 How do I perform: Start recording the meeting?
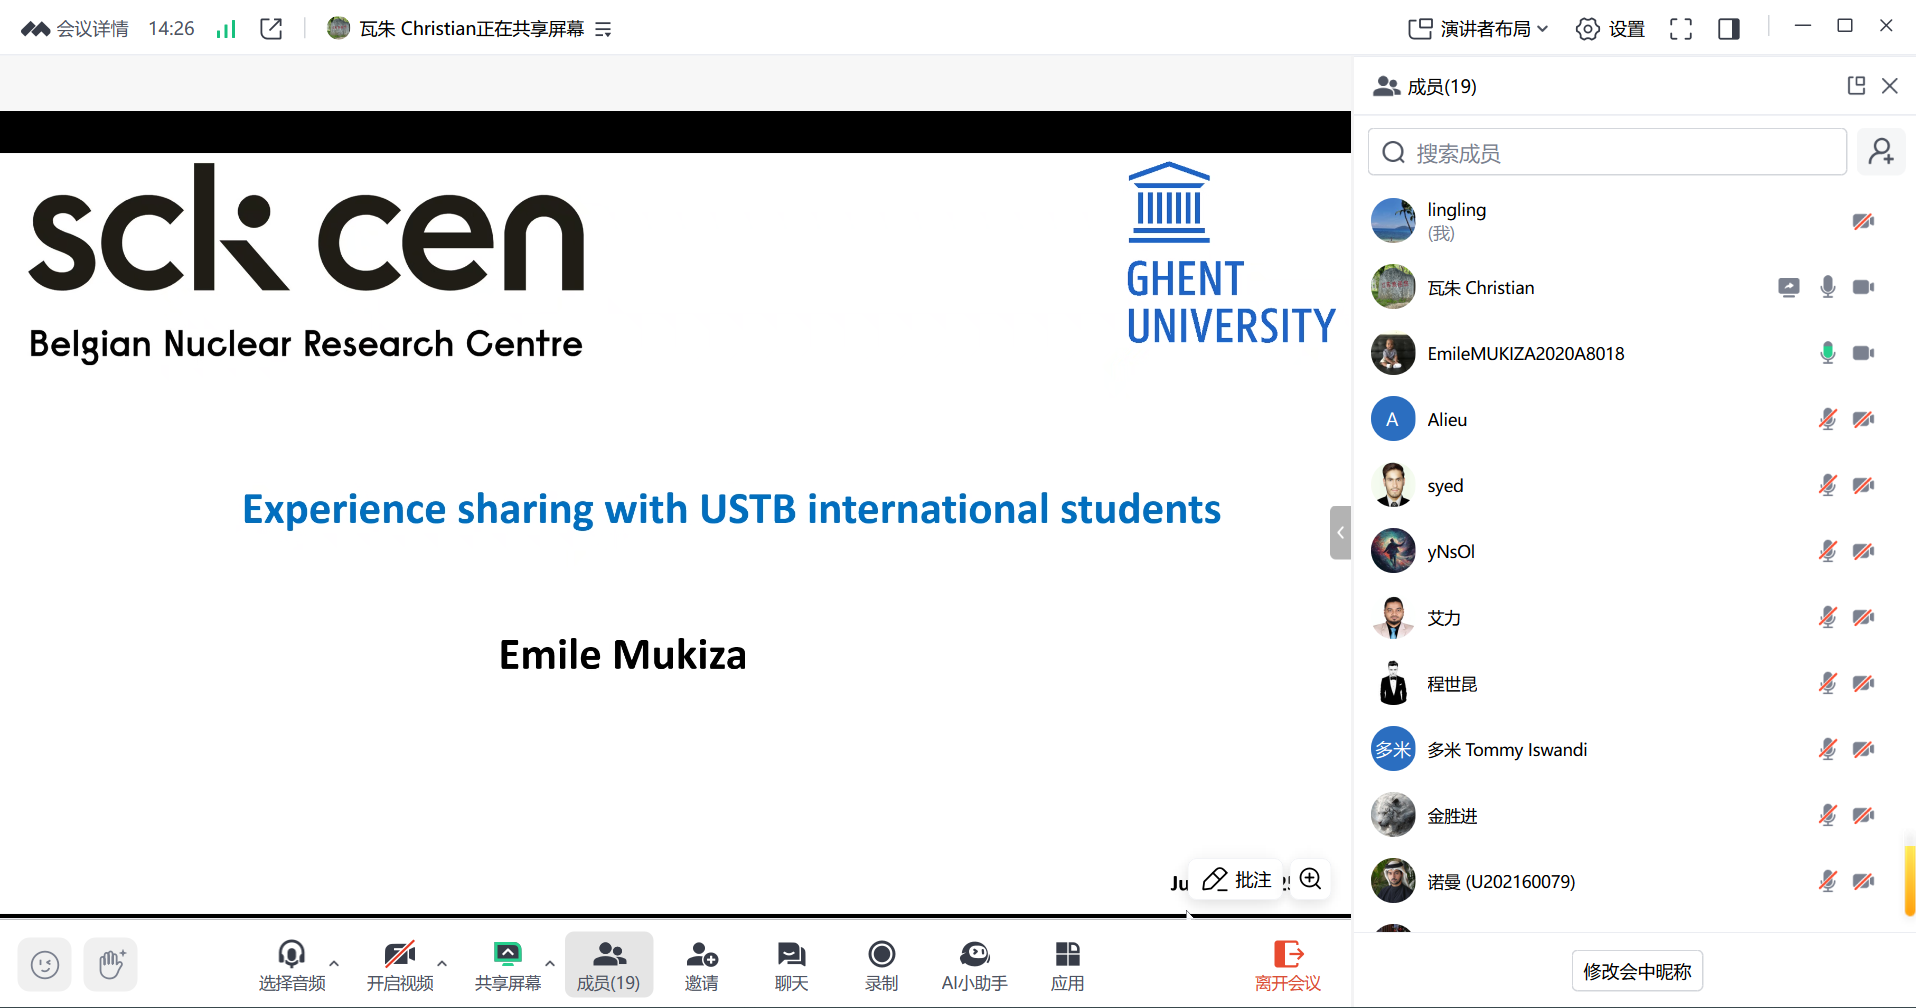coord(881,966)
